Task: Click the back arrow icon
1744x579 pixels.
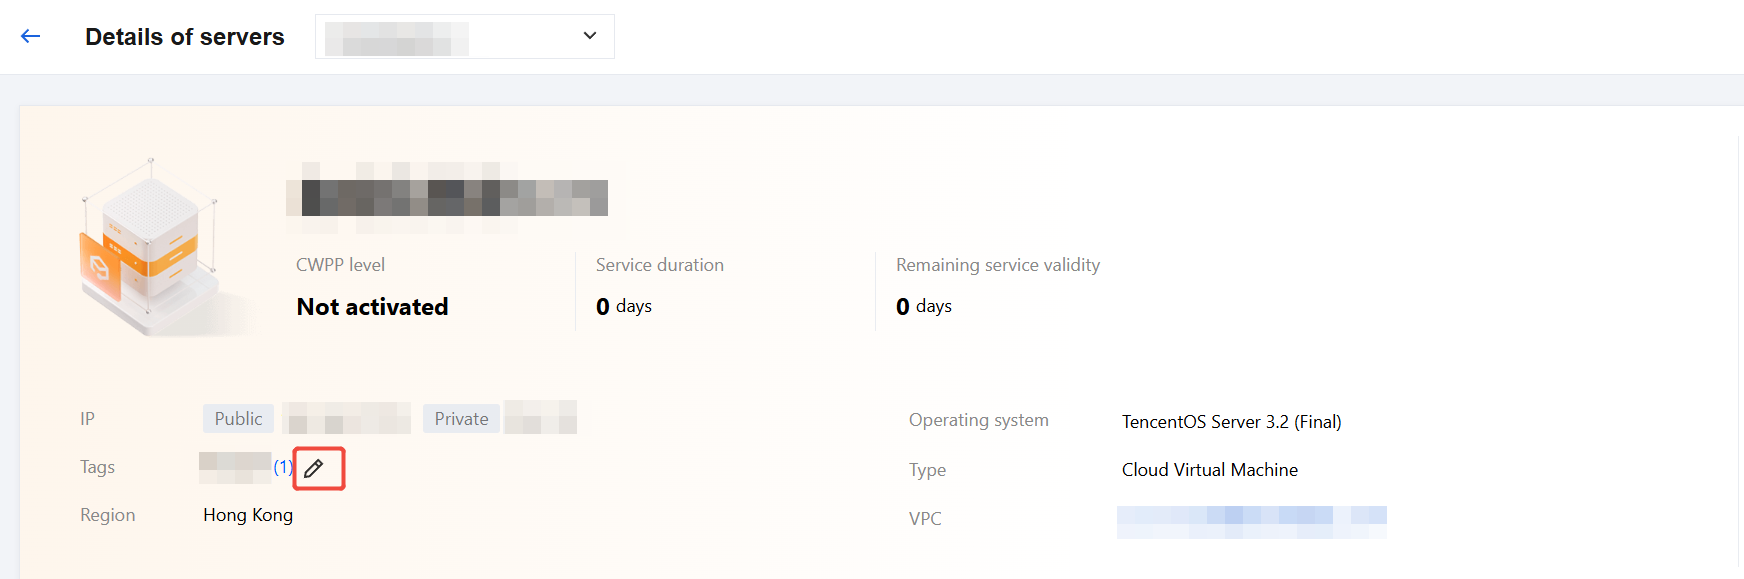Action: (x=31, y=36)
